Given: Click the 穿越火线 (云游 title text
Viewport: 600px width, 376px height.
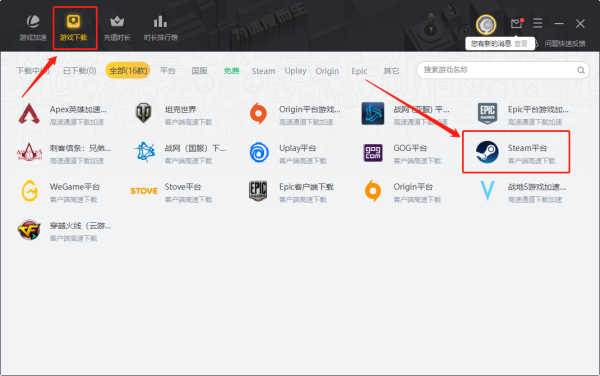Looking at the screenshot, I should coord(80,226).
